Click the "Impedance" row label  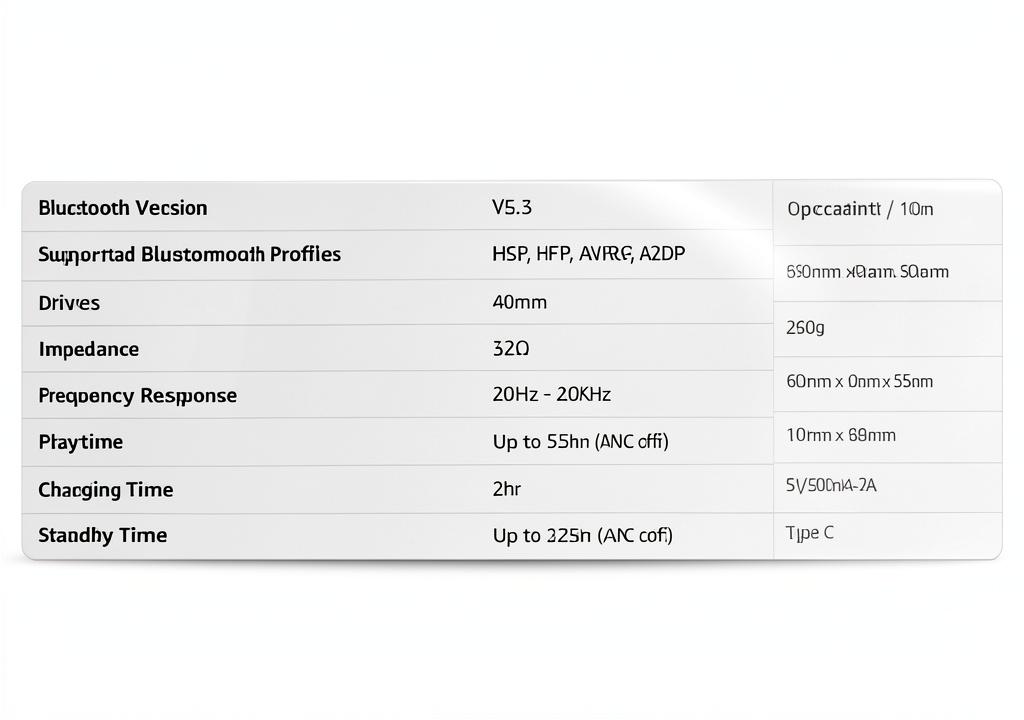point(88,349)
